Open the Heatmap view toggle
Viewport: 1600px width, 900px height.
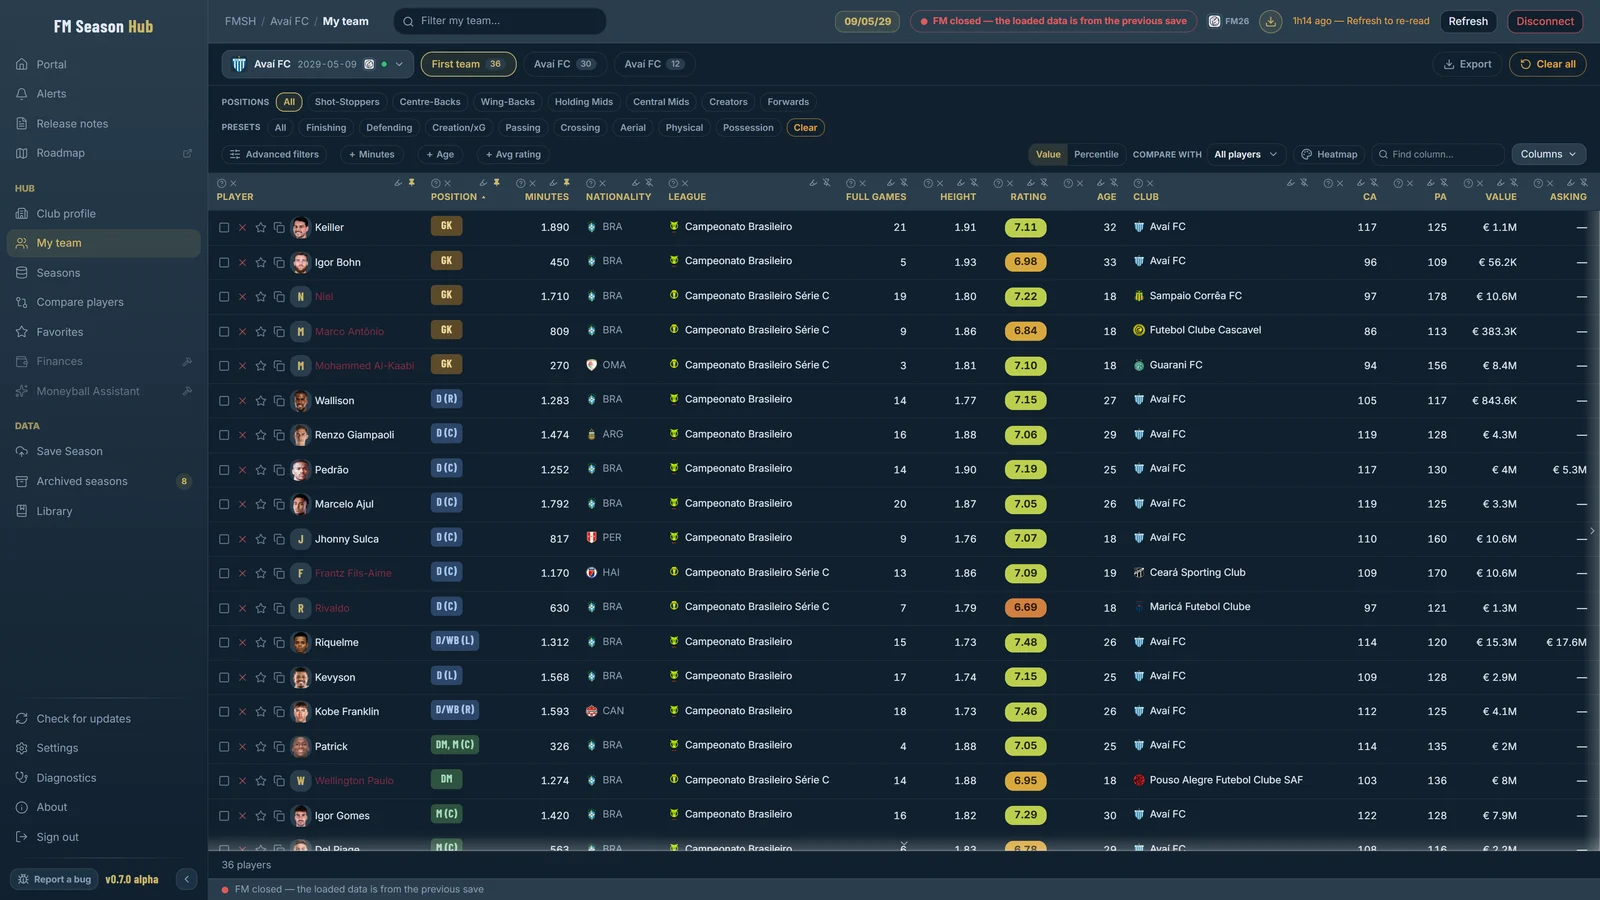pyautogui.click(x=1329, y=154)
